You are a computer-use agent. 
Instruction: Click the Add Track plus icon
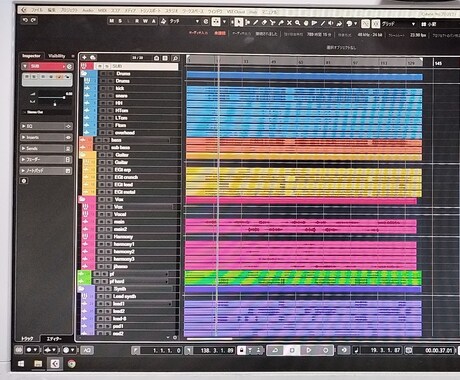tap(84, 58)
